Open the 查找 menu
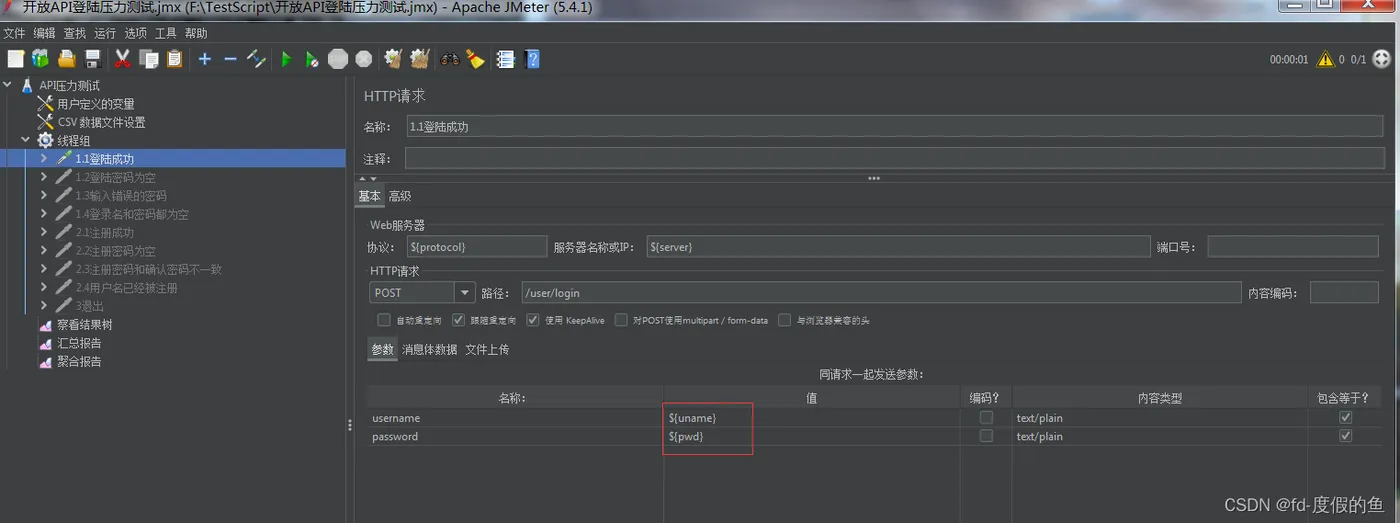The image size is (1400, 523). click(75, 33)
